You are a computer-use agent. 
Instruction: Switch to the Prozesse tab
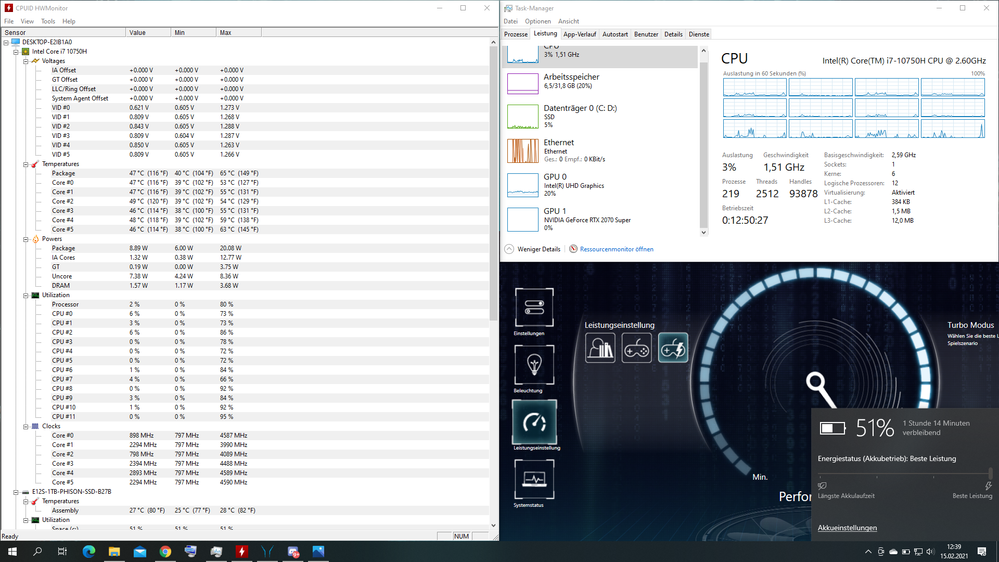pos(516,34)
